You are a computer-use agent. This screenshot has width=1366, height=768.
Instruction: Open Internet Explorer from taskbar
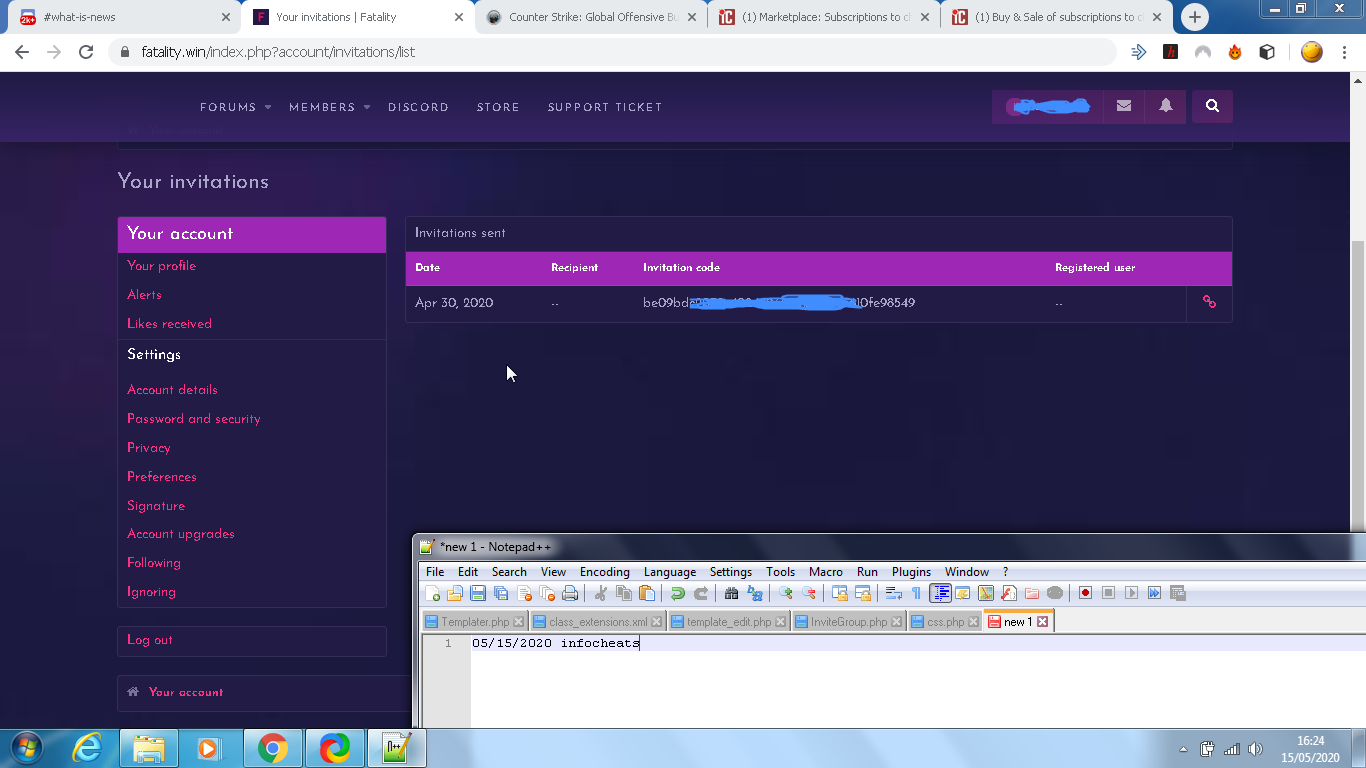(88, 748)
